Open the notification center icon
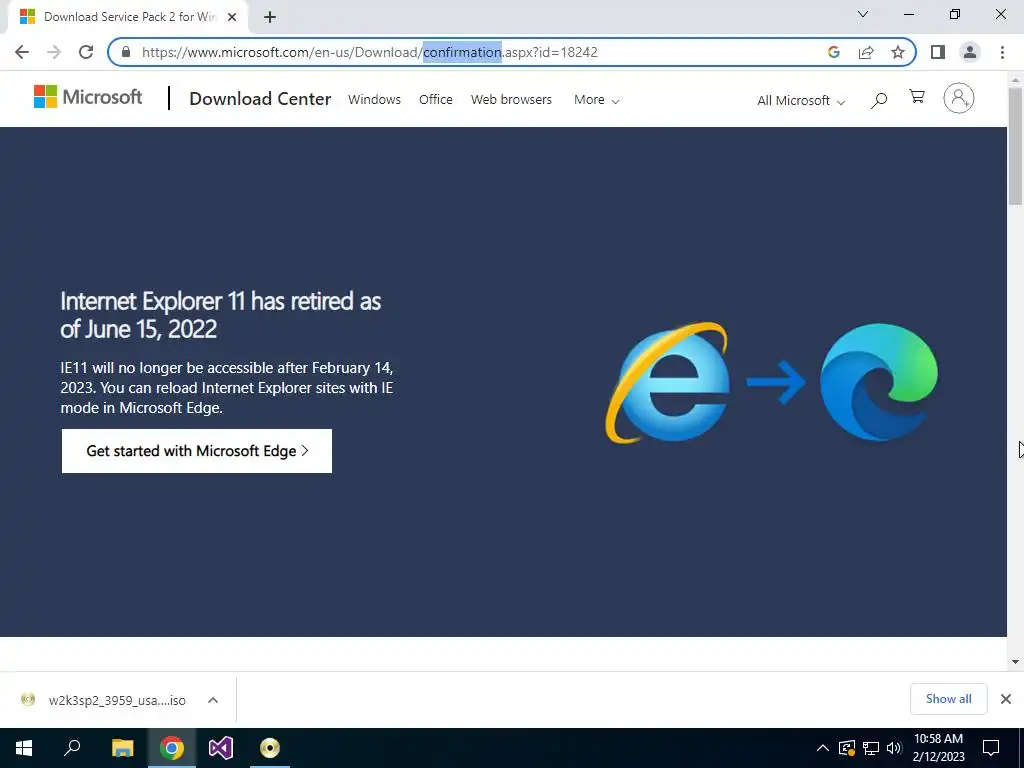Screen dimensions: 1024x768 point(991,748)
